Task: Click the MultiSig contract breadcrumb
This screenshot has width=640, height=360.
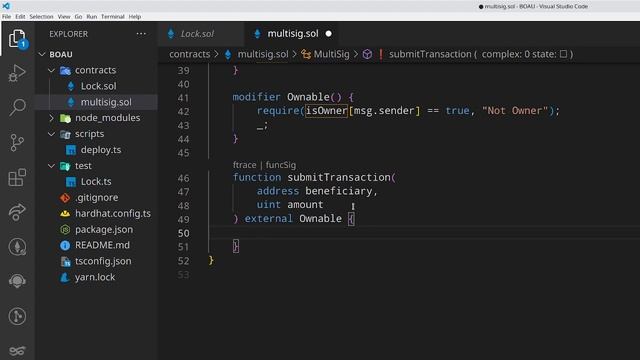Action: pos(331,54)
